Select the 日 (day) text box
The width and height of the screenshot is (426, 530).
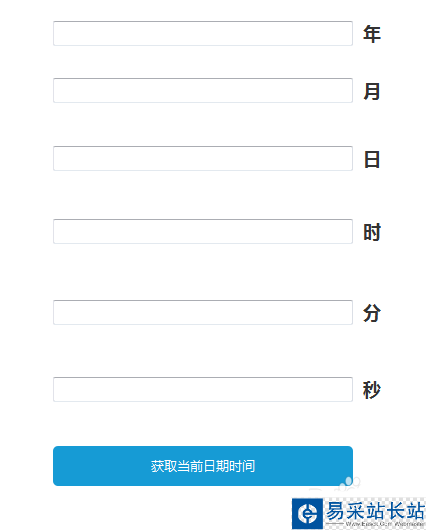point(203,158)
